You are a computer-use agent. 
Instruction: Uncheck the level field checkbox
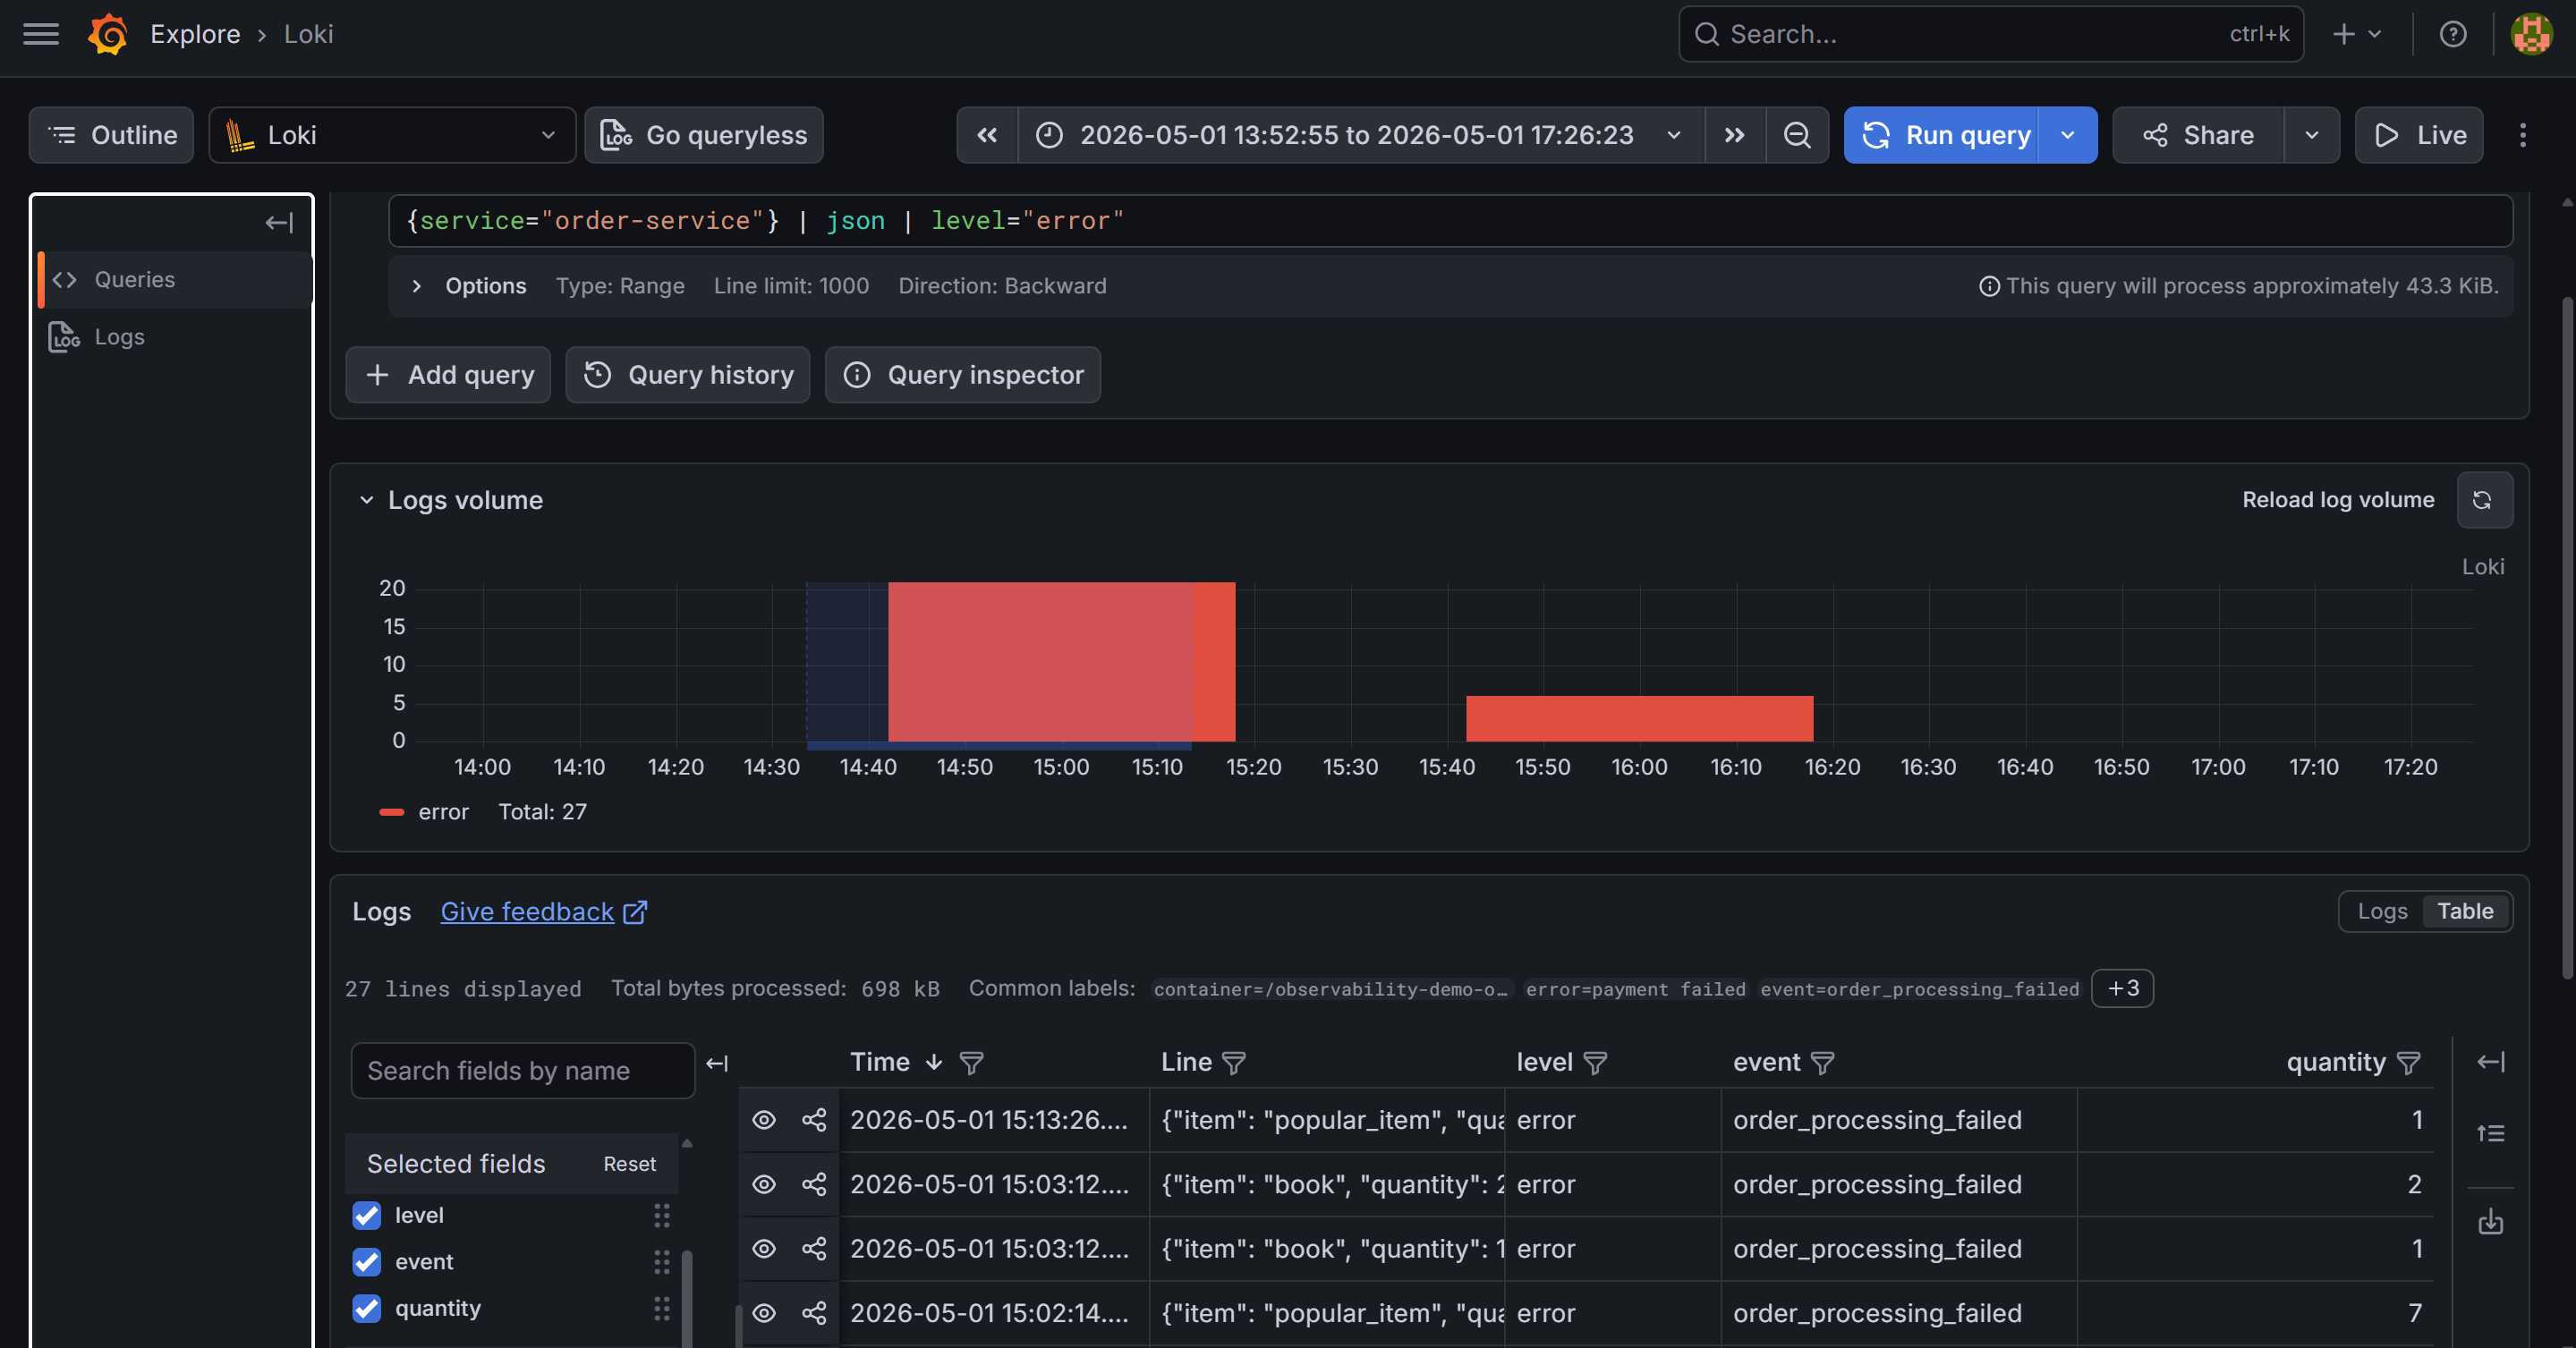(367, 1215)
